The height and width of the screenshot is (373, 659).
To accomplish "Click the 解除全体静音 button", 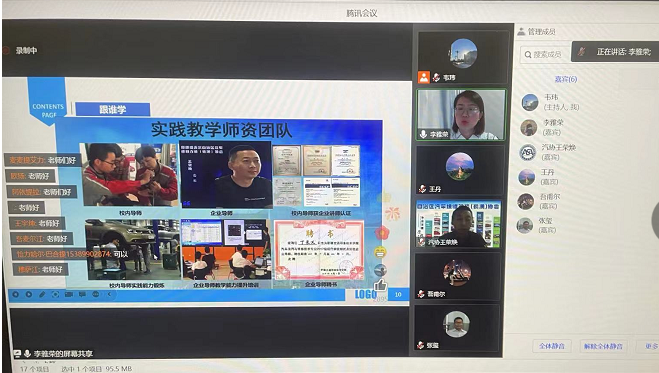I will 603,346.
